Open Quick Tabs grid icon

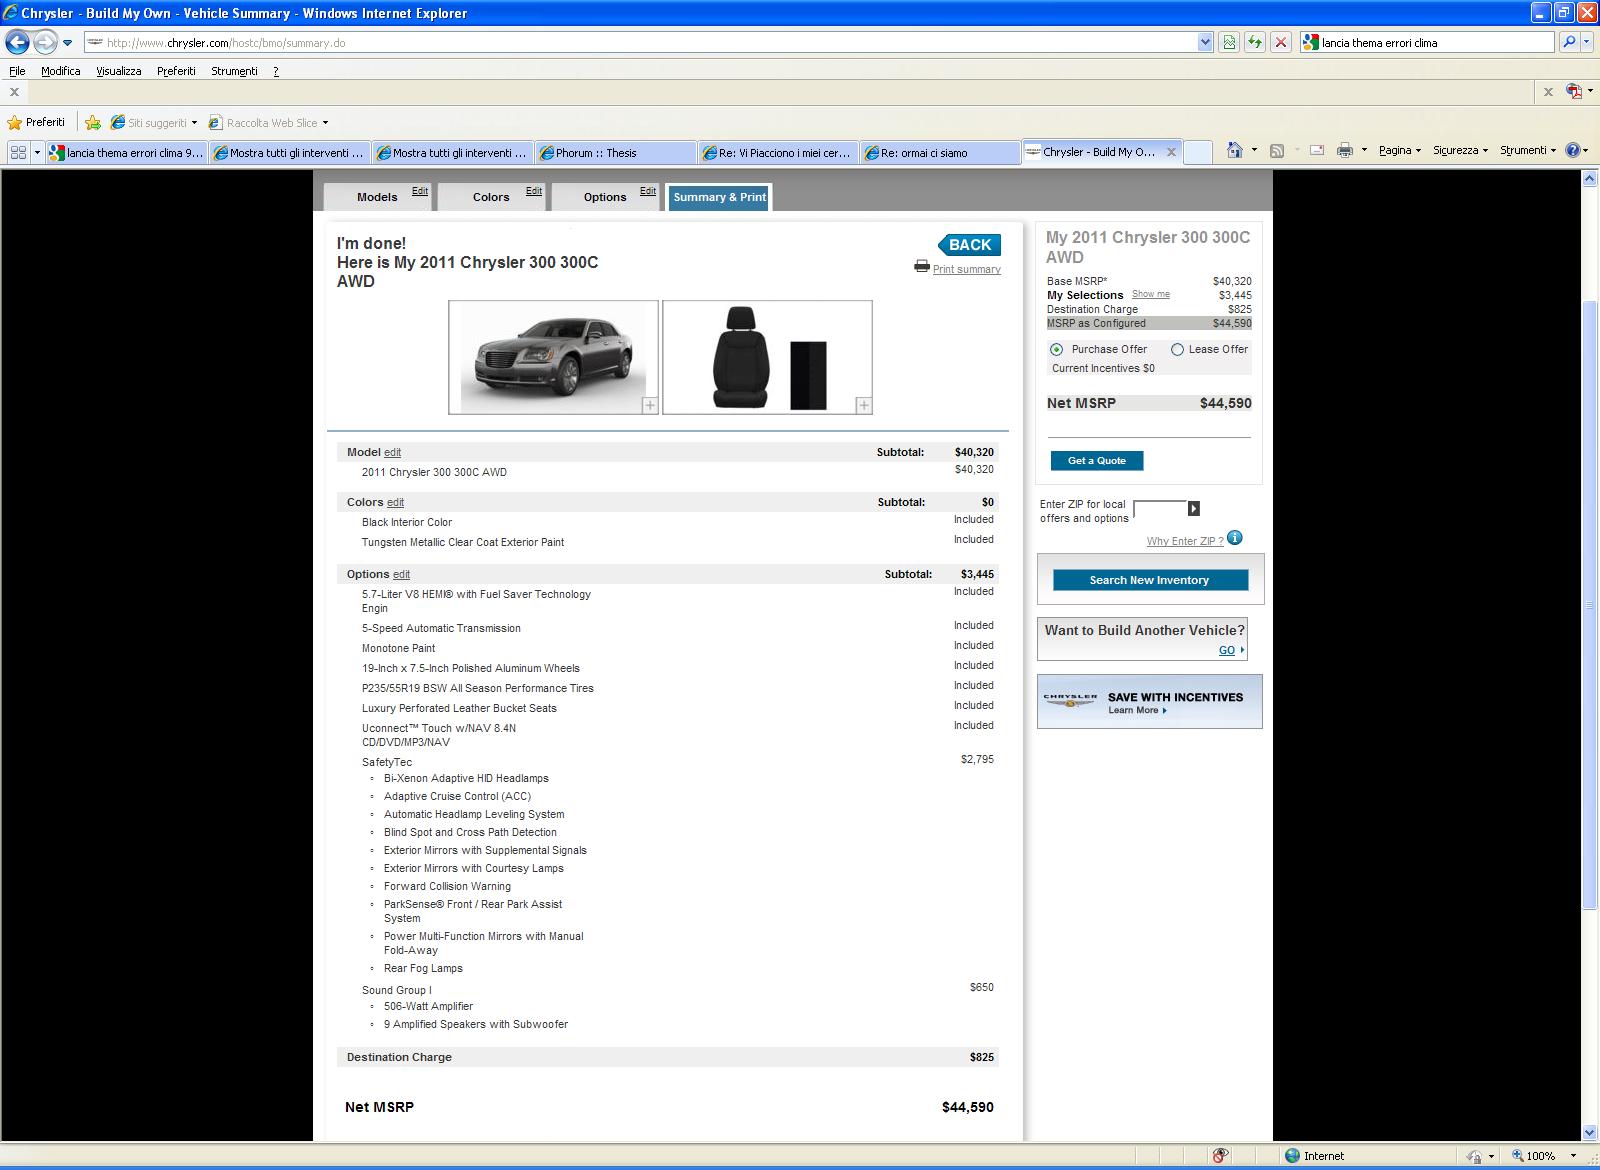tap(18, 152)
